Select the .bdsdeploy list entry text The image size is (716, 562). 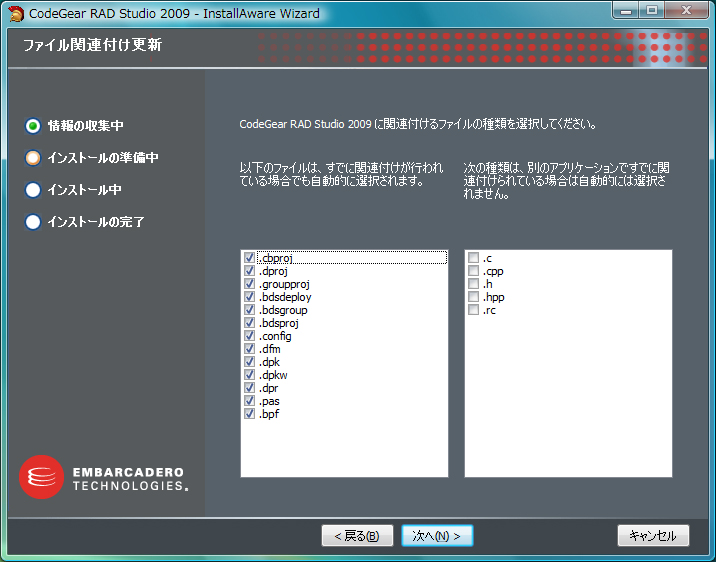pyautogui.click(x=285, y=297)
